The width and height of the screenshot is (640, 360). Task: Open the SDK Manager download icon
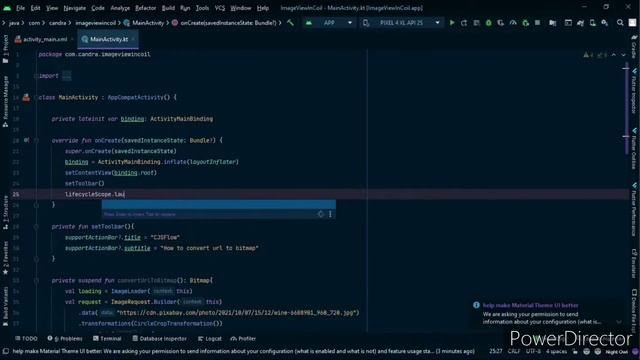(x=604, y=23)
